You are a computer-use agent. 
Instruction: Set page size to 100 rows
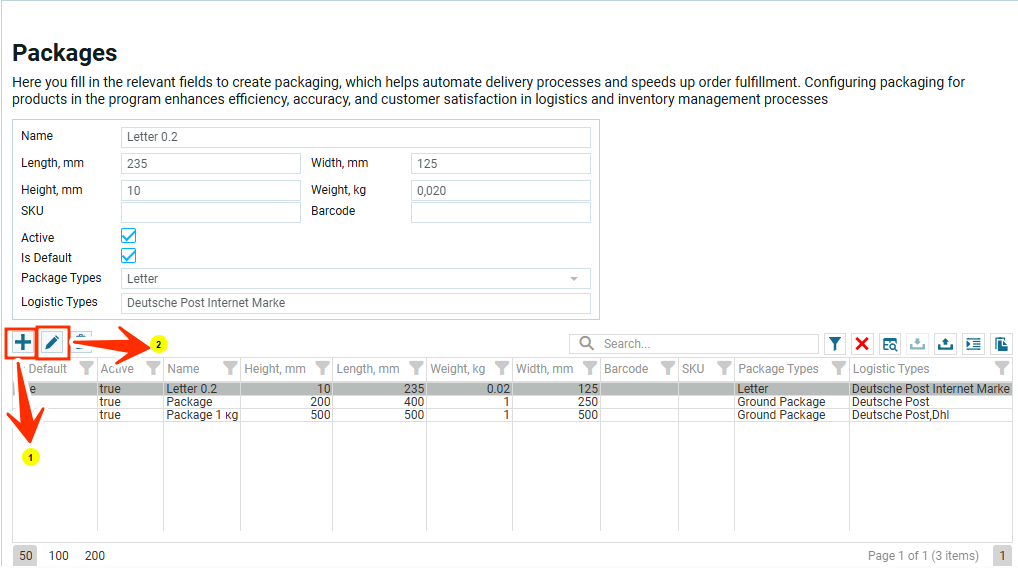click(59, 556)
